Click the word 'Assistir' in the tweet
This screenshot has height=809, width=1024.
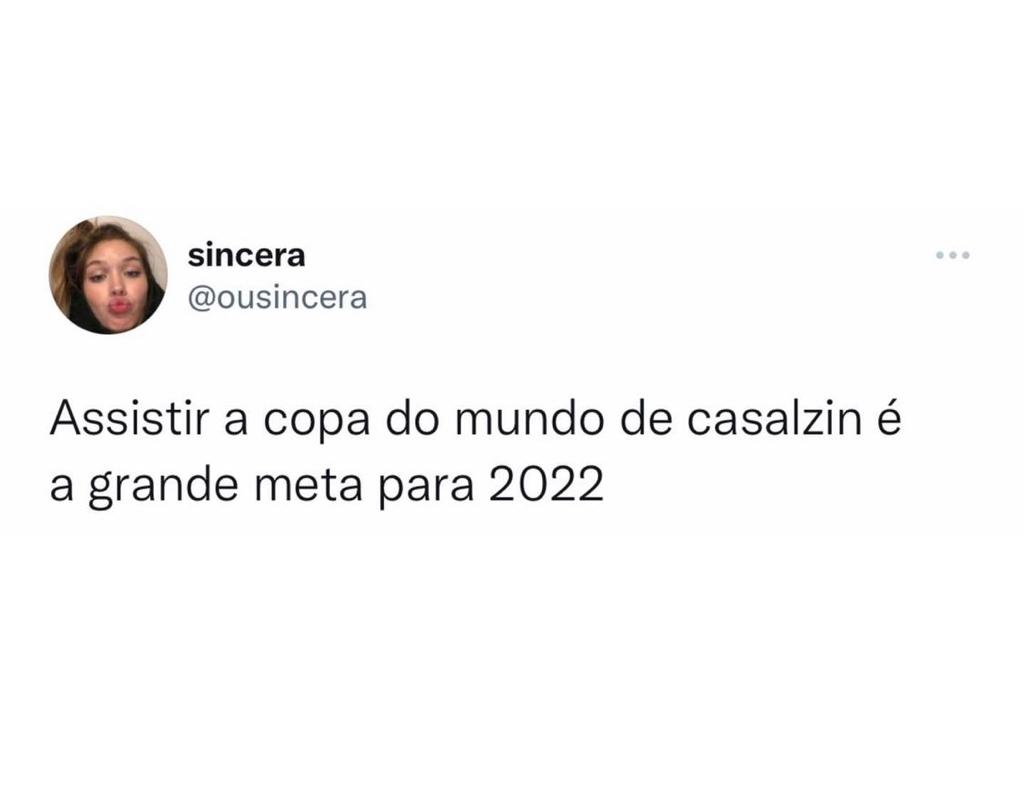point(129,419)
